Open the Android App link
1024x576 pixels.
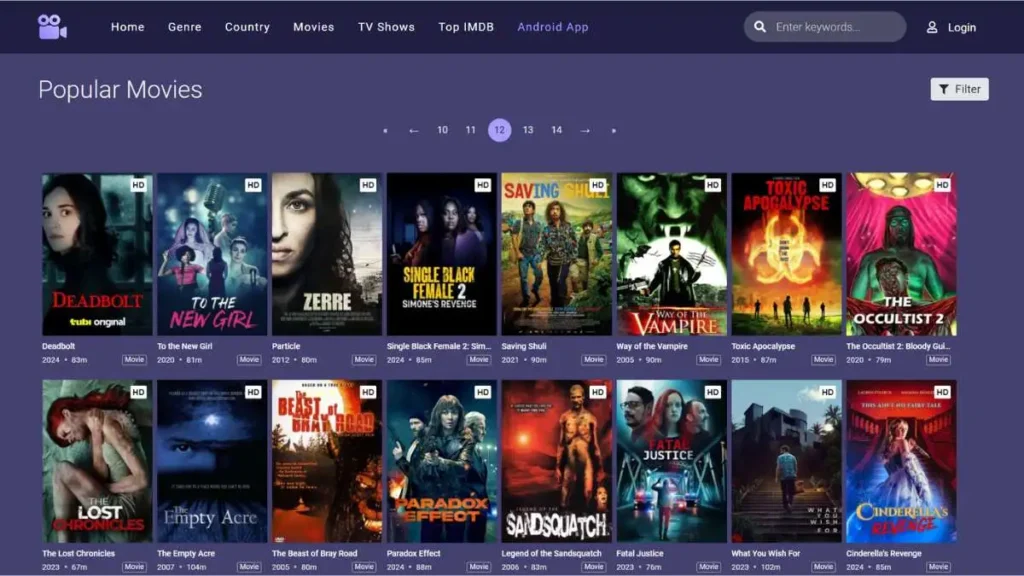tap(552, 27)
